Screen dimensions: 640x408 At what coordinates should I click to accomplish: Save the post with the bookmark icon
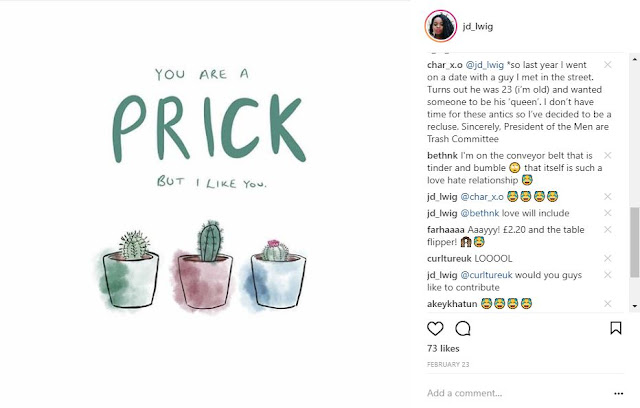(x=617, y=328)
